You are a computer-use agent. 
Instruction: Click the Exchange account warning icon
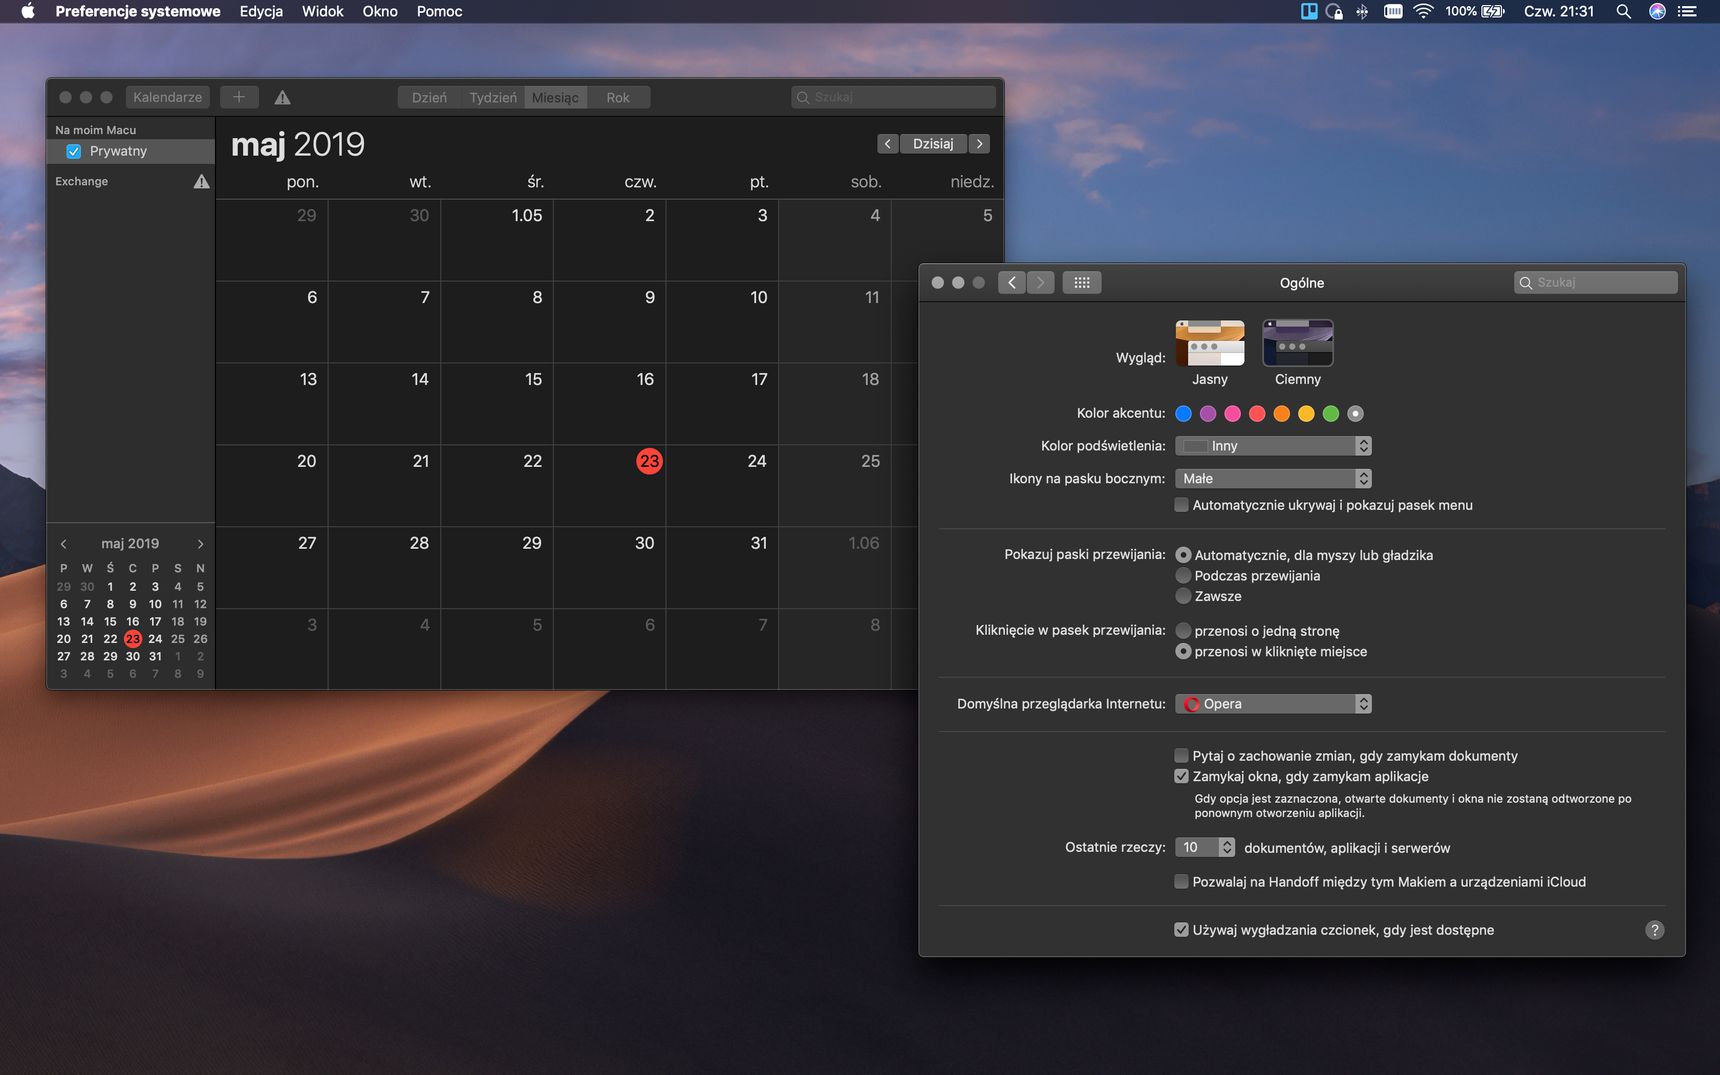tap(201, 181)
